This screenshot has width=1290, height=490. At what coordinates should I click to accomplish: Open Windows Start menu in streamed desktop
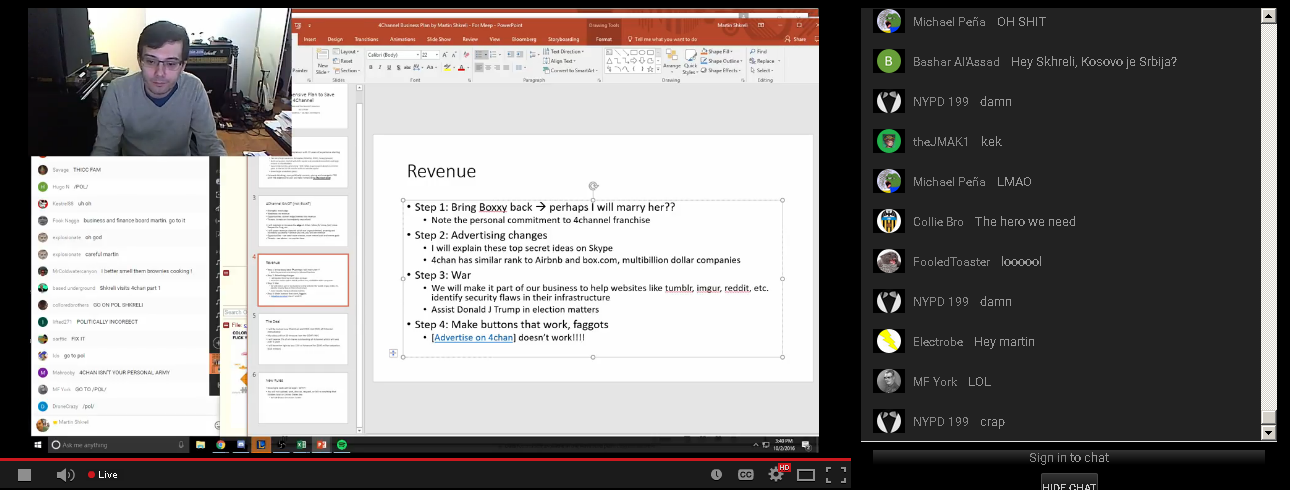38,444
